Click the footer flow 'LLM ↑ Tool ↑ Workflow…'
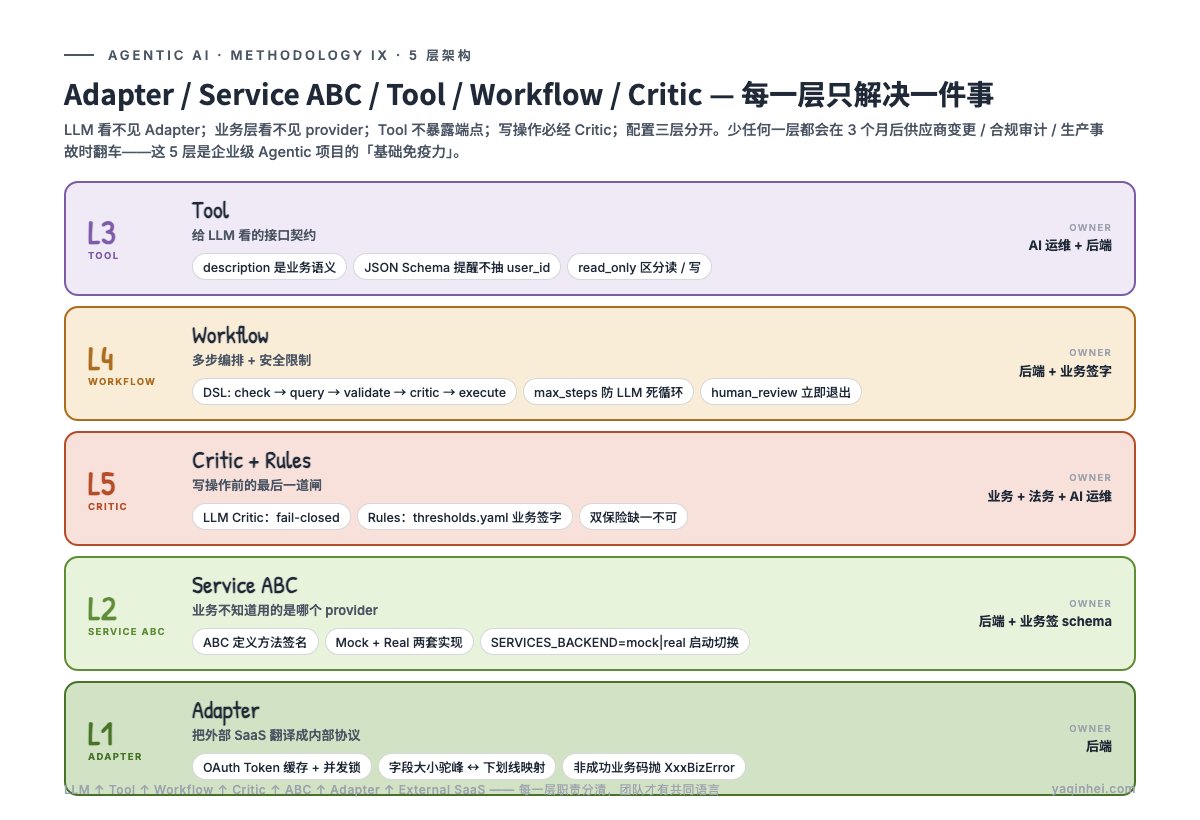Screen dimensions: 1200x820 [391, 789]
